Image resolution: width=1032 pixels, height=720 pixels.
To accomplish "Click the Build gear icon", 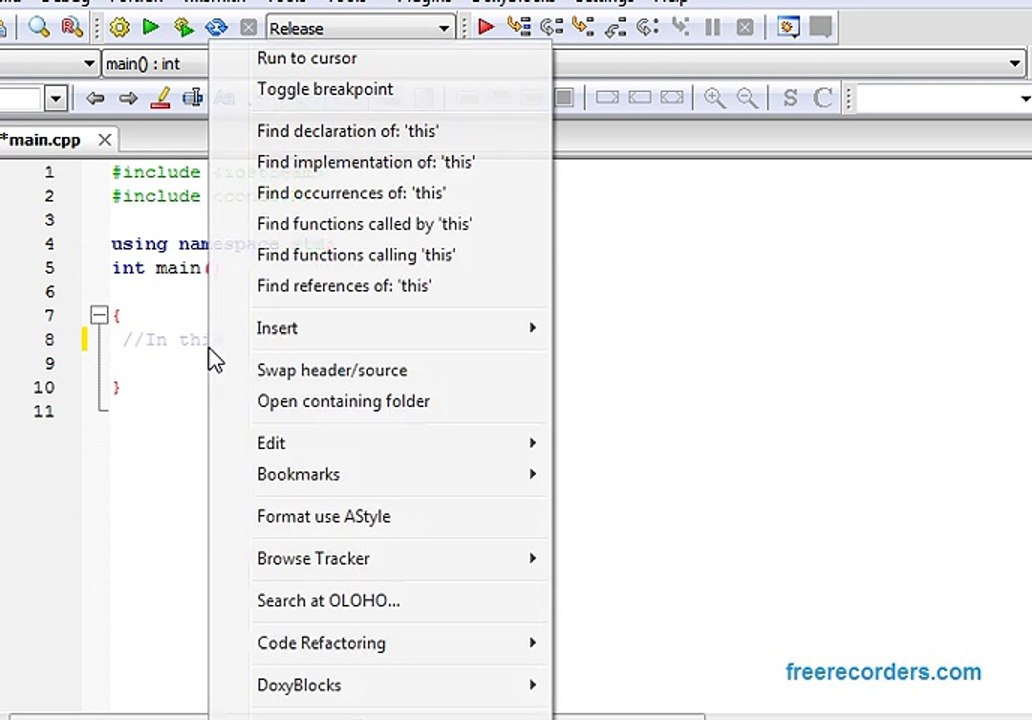I will pyautogui.click(x=119, y=28).
